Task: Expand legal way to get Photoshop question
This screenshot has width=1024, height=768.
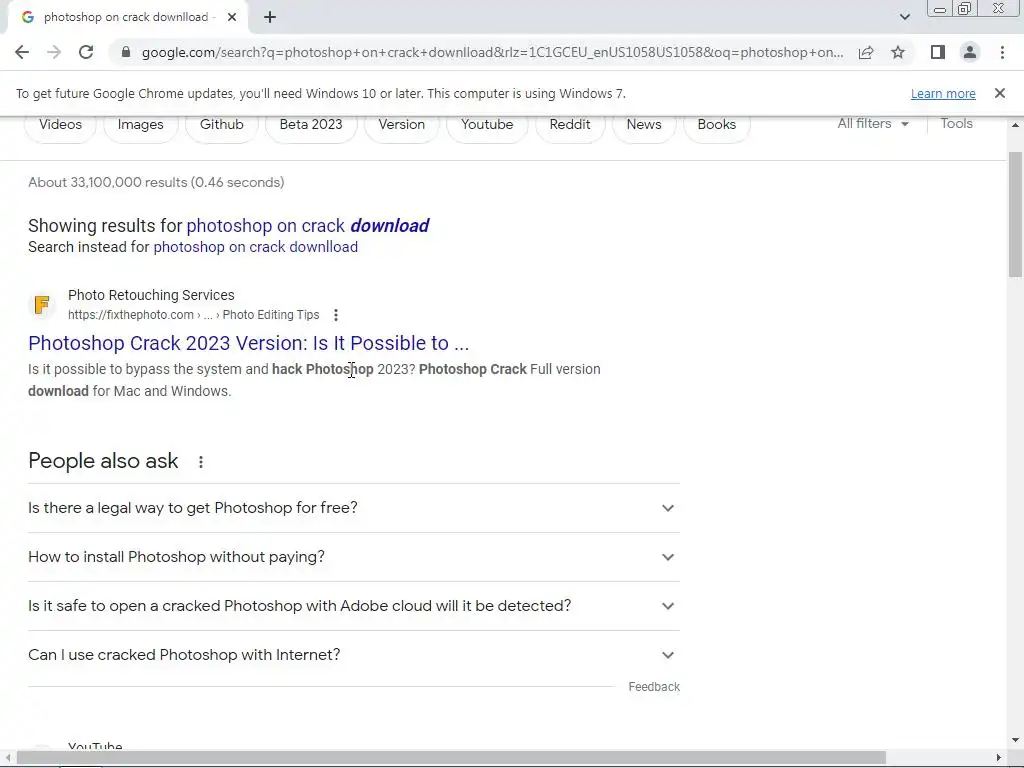Action: [354, 508]
